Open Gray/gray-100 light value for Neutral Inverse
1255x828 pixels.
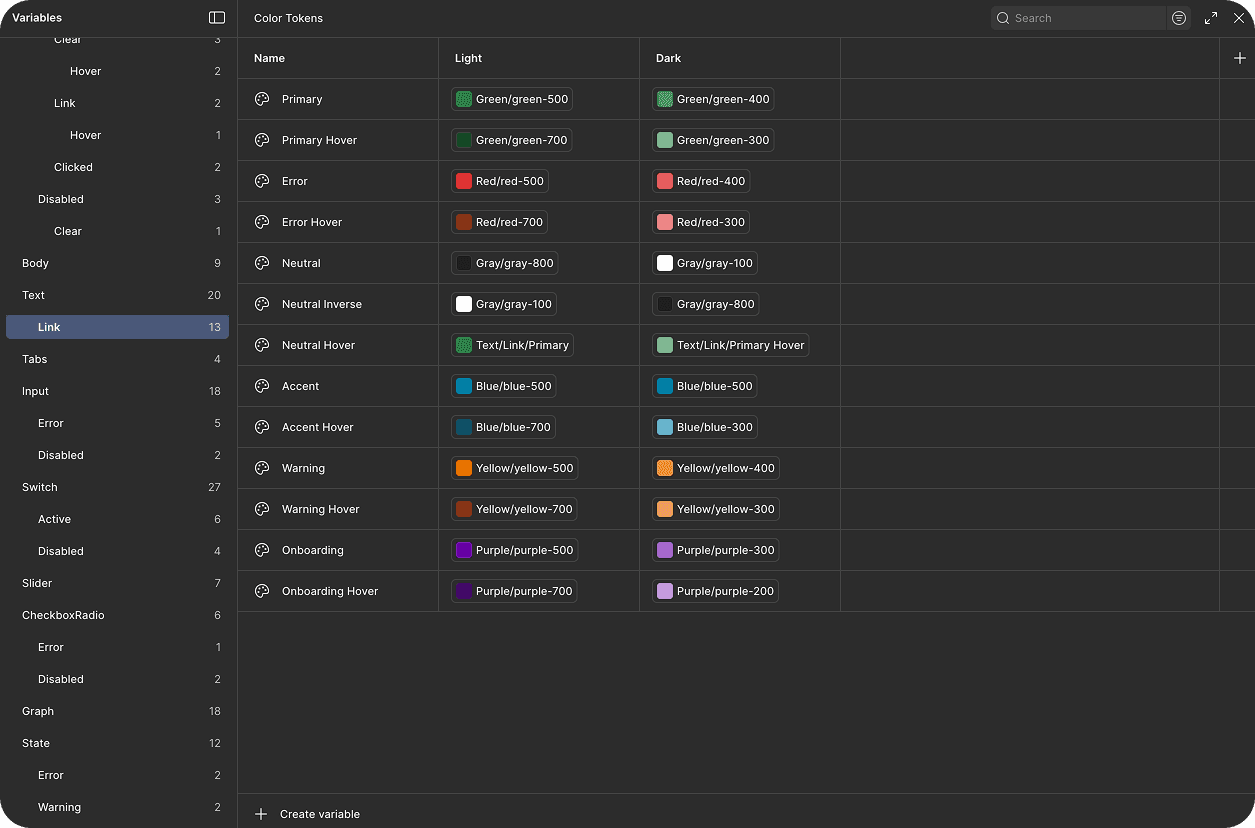[x=505, y=304]
